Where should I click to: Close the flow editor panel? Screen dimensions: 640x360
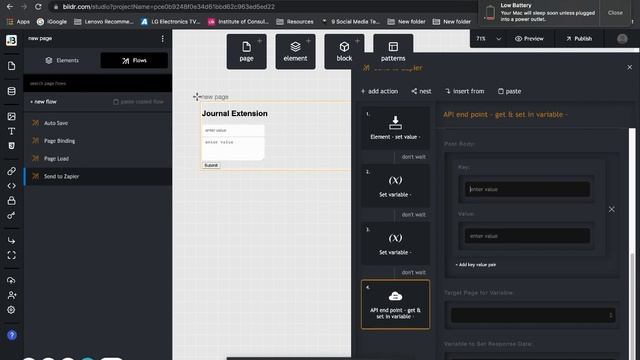(x=629, y=67)
